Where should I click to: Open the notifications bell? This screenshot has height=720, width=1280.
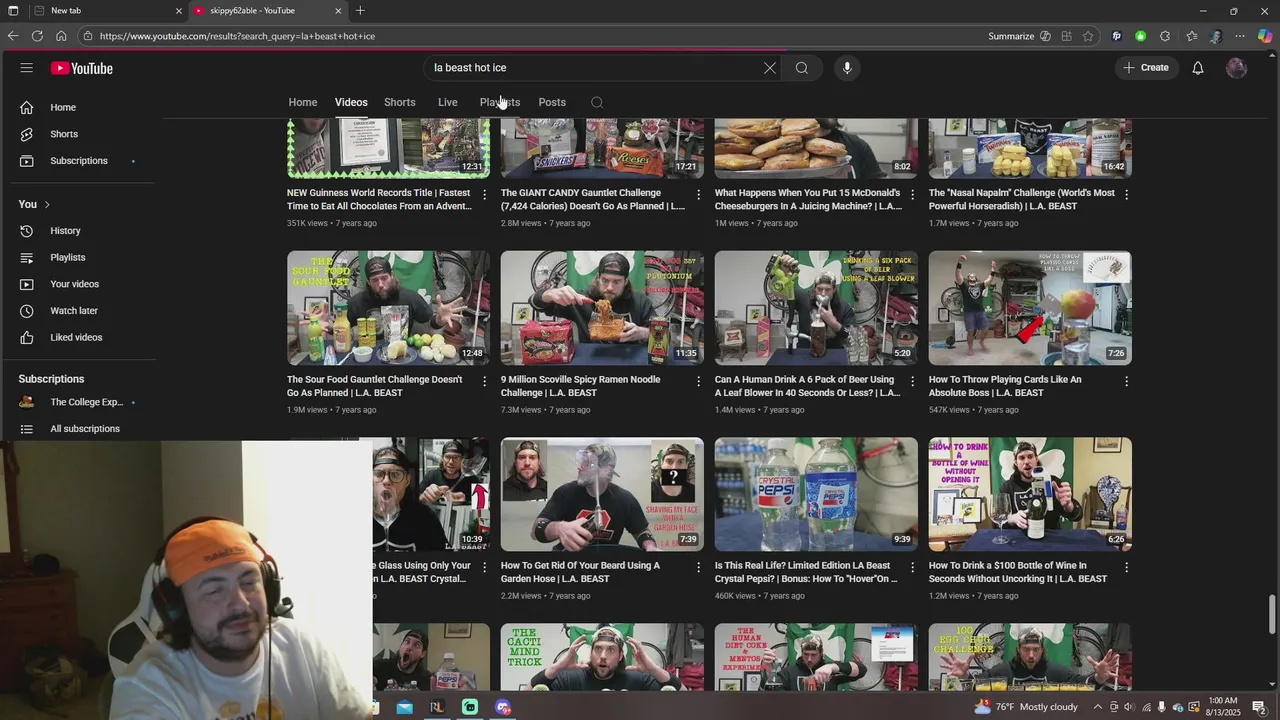1198,68
